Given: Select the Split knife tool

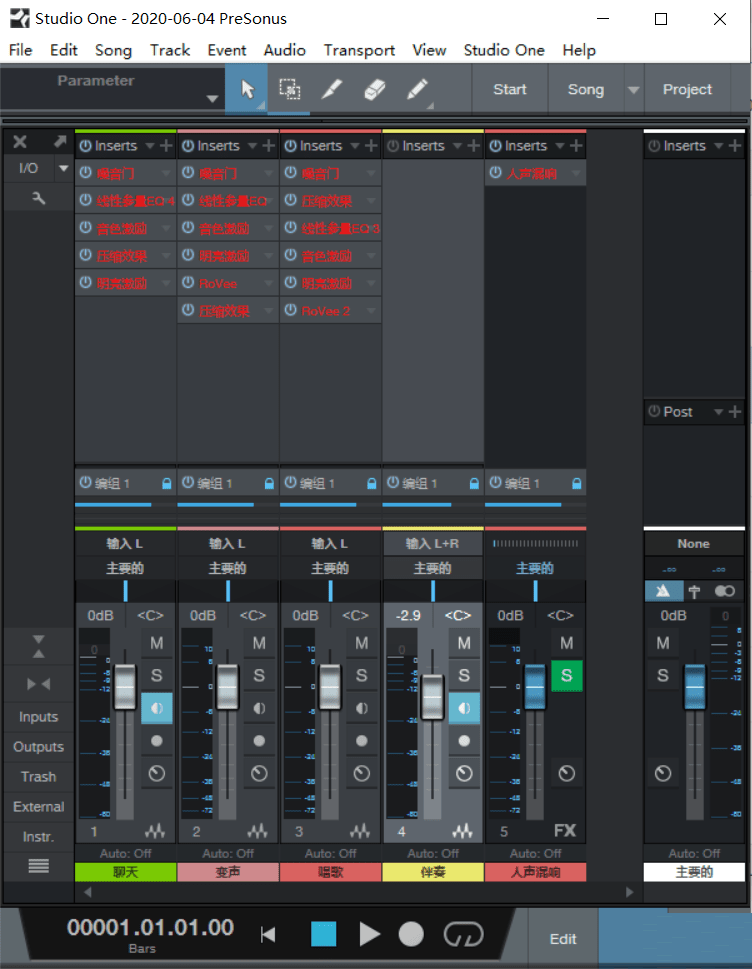Looking at the screenshot, I should pyautogui.click(x=332, y=90).
